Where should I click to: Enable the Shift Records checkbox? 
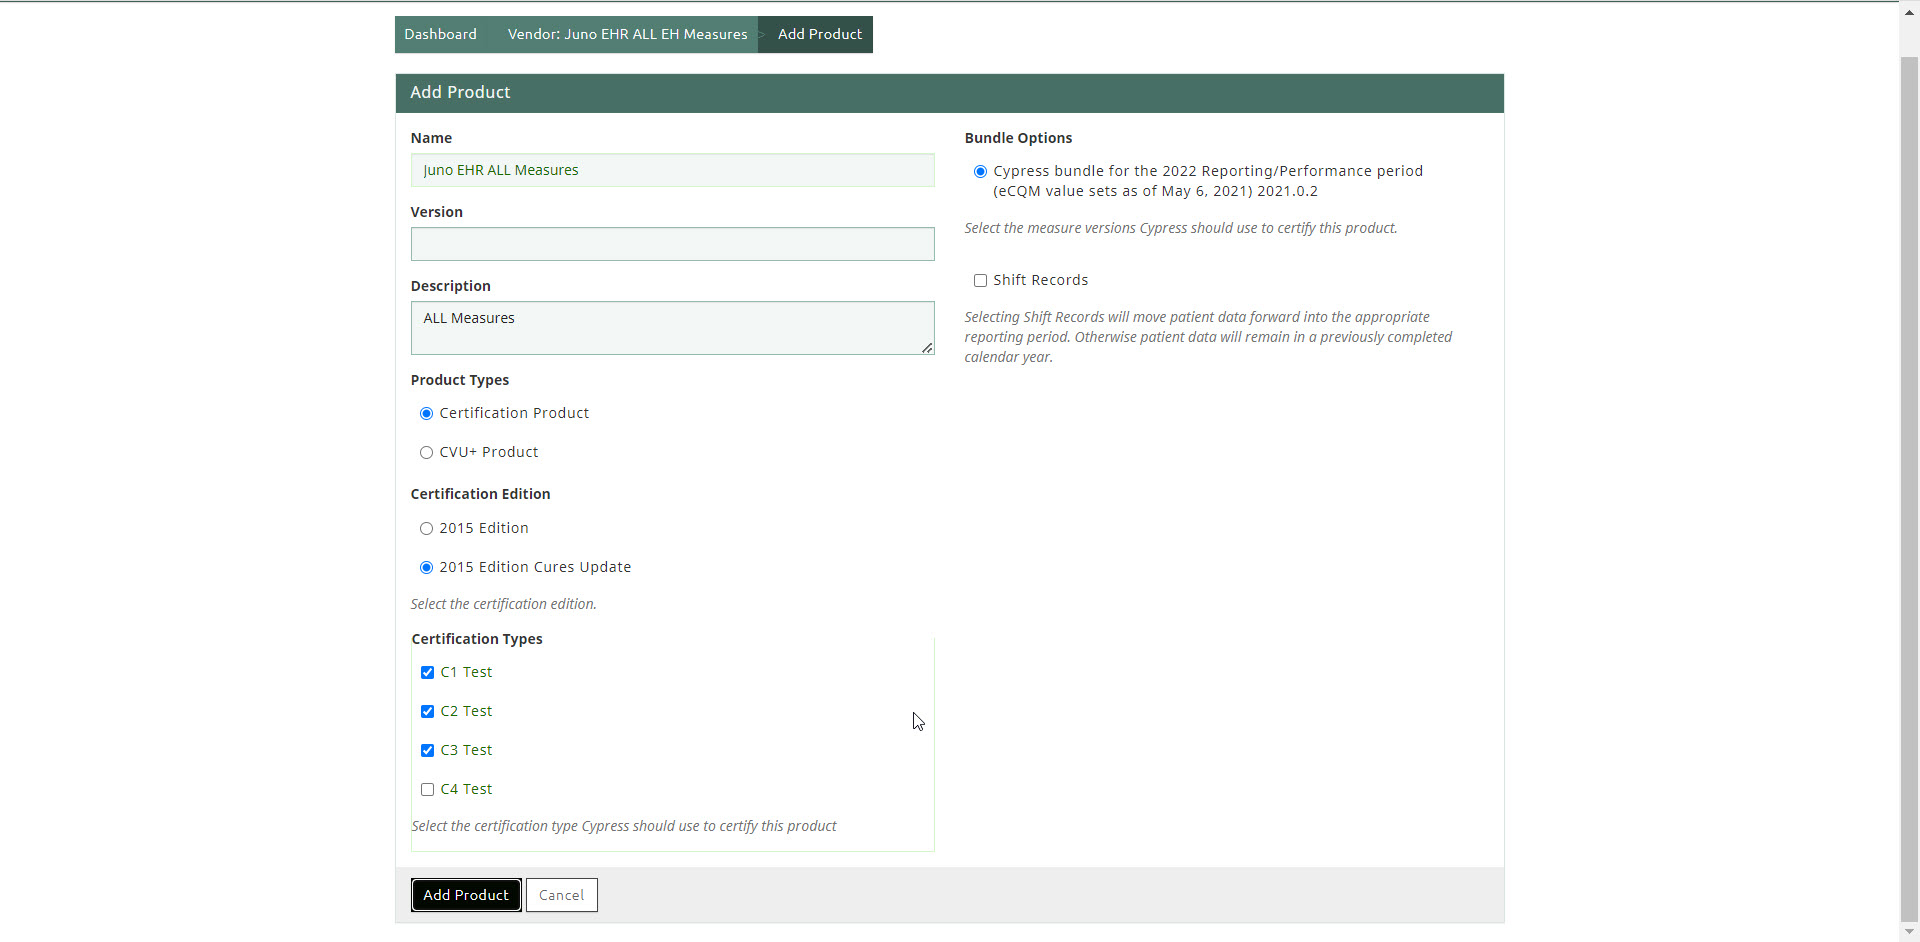click(x=981, y=281)
